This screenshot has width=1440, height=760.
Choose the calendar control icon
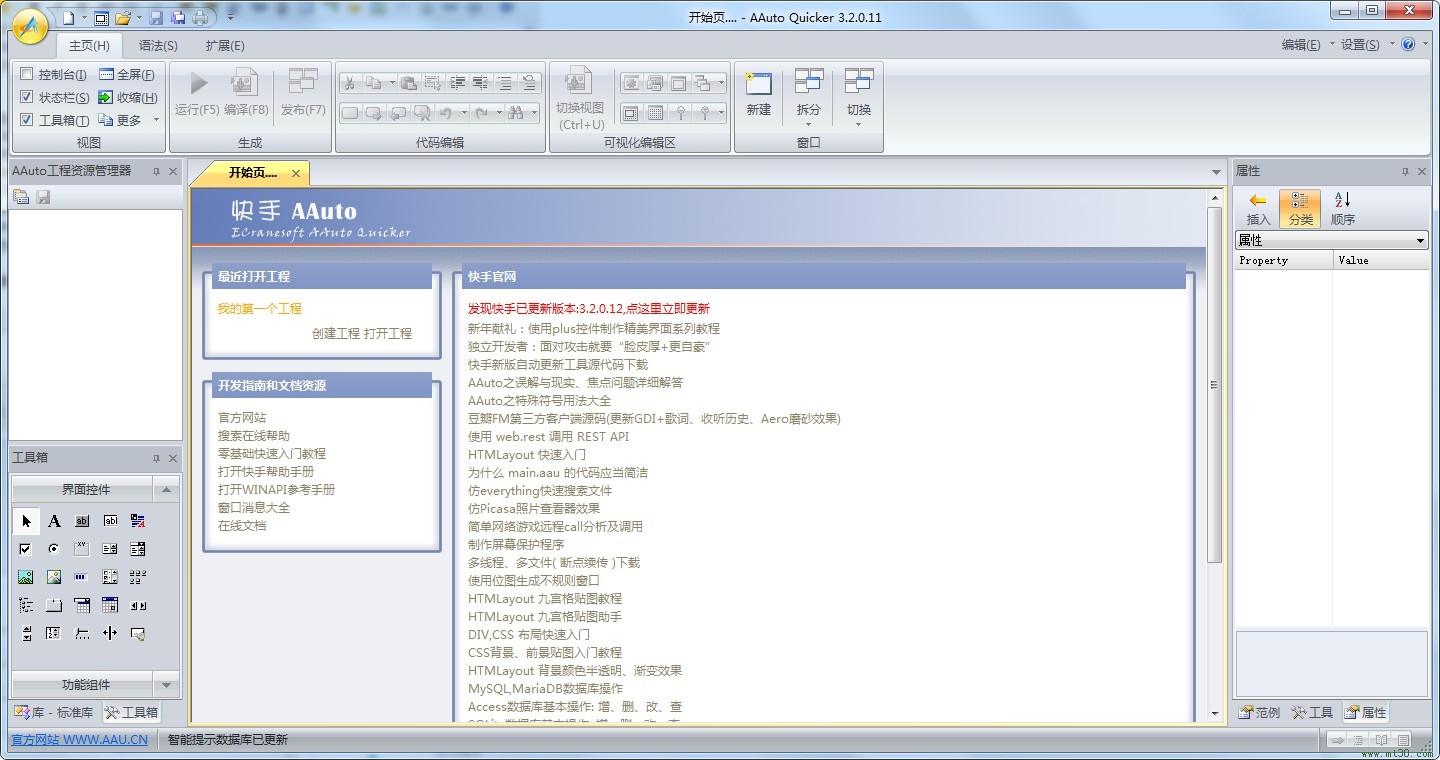pyautogui.click(x=110, y=605)
